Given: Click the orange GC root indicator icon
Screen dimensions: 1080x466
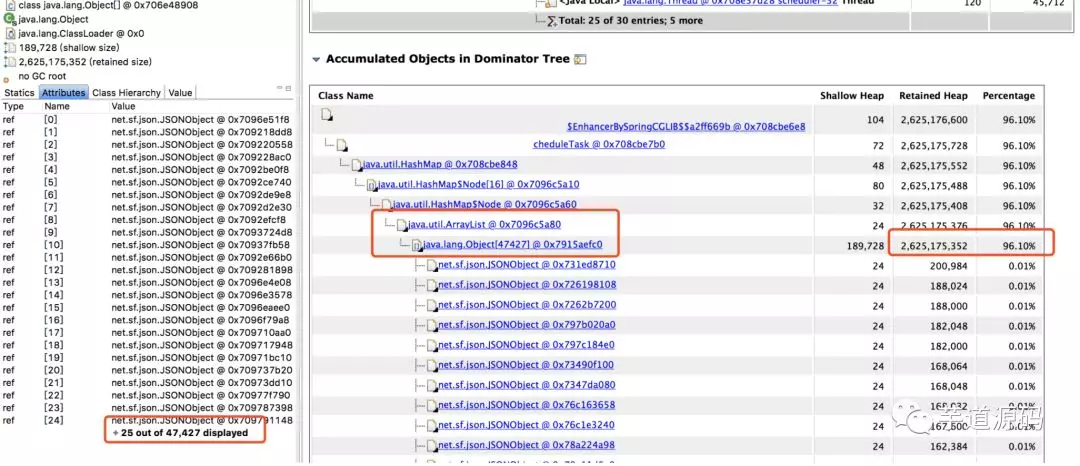Looking at the screenshot, I should pos(7,80).
